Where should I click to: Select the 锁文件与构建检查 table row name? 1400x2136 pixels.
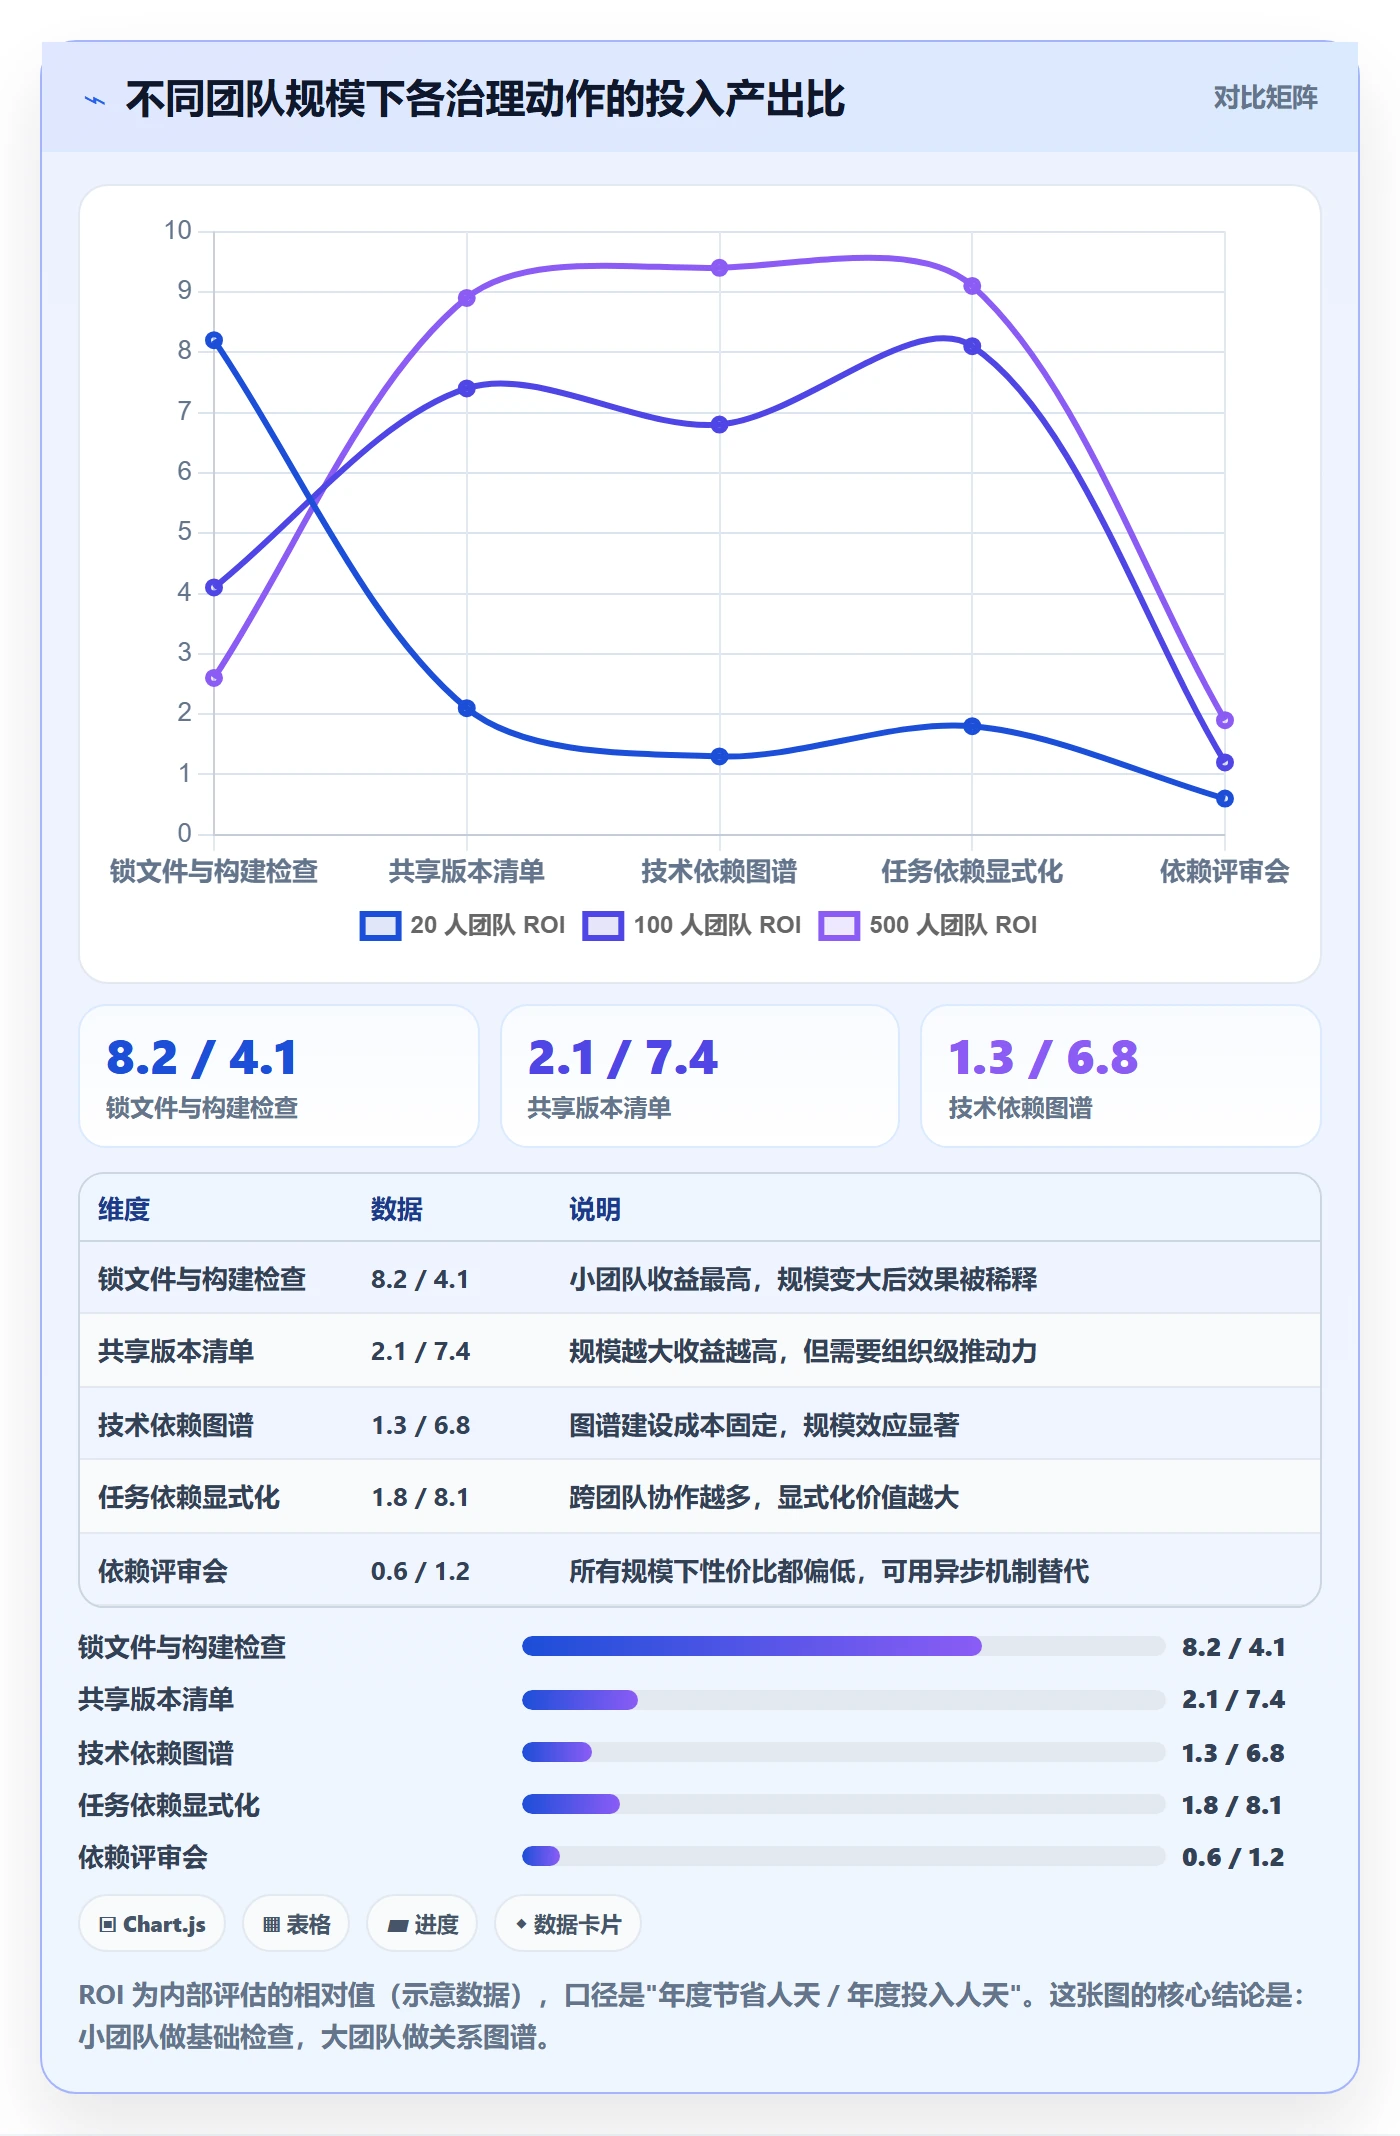pos(202,1279)
